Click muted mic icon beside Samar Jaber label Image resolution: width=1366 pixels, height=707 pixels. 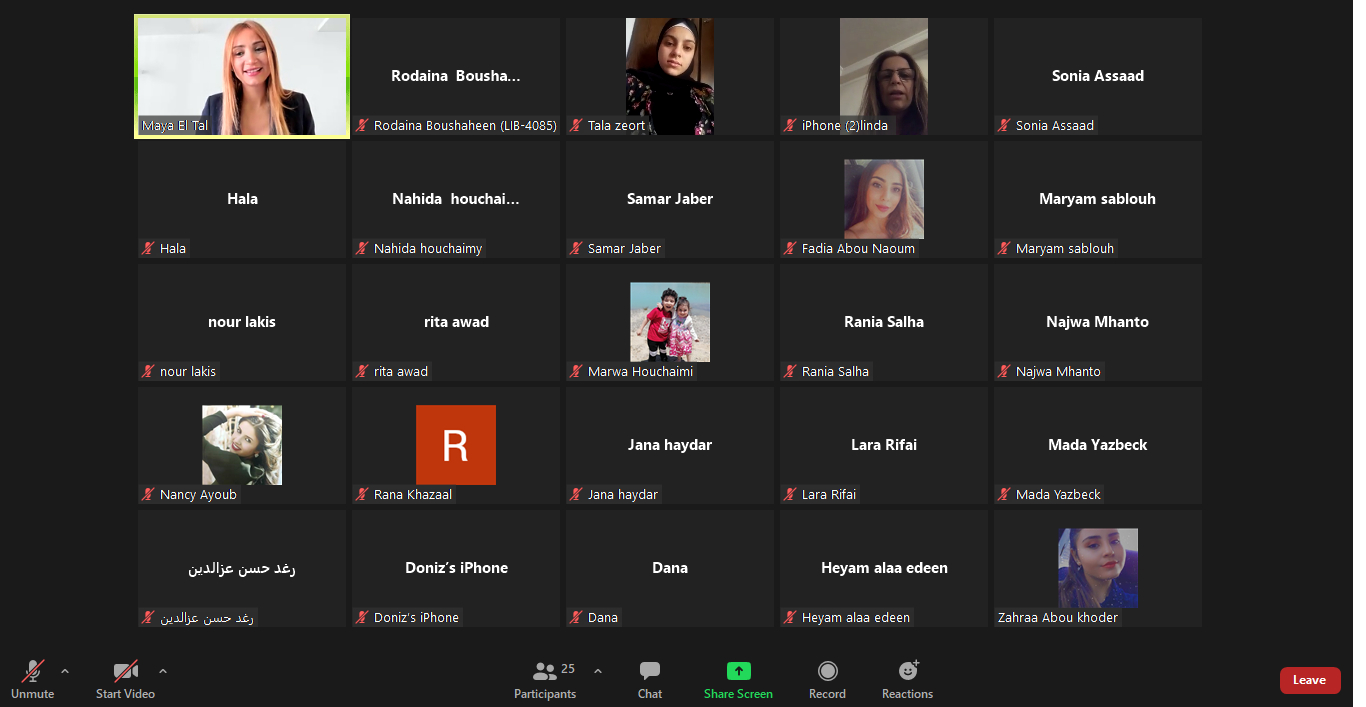tap(576, 249)
